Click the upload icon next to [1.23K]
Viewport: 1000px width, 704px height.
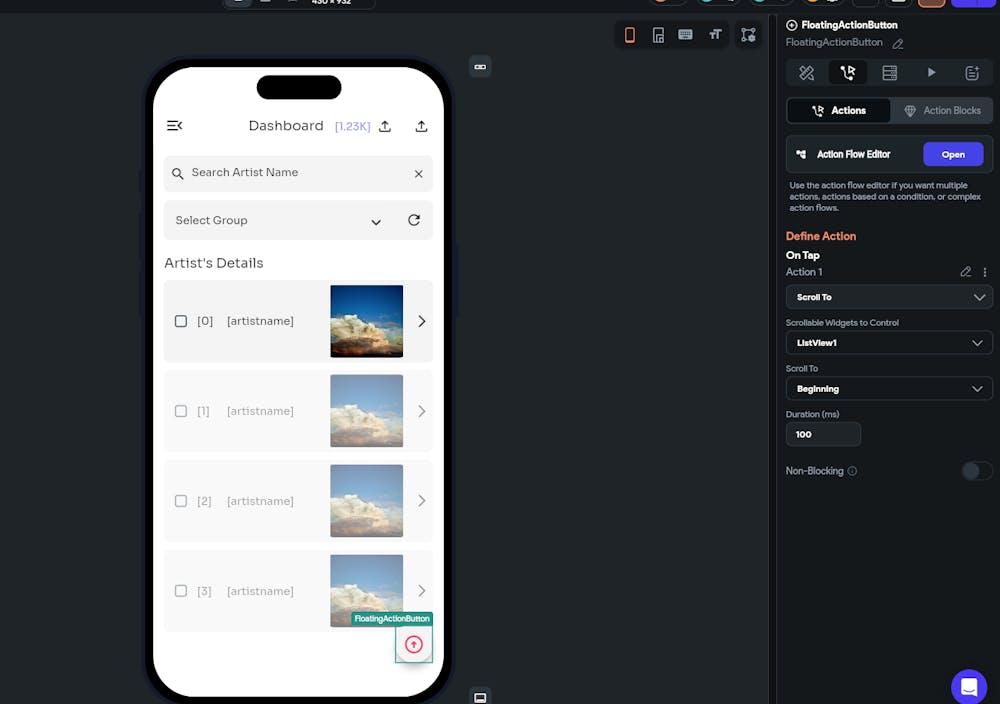pos(385,126)
